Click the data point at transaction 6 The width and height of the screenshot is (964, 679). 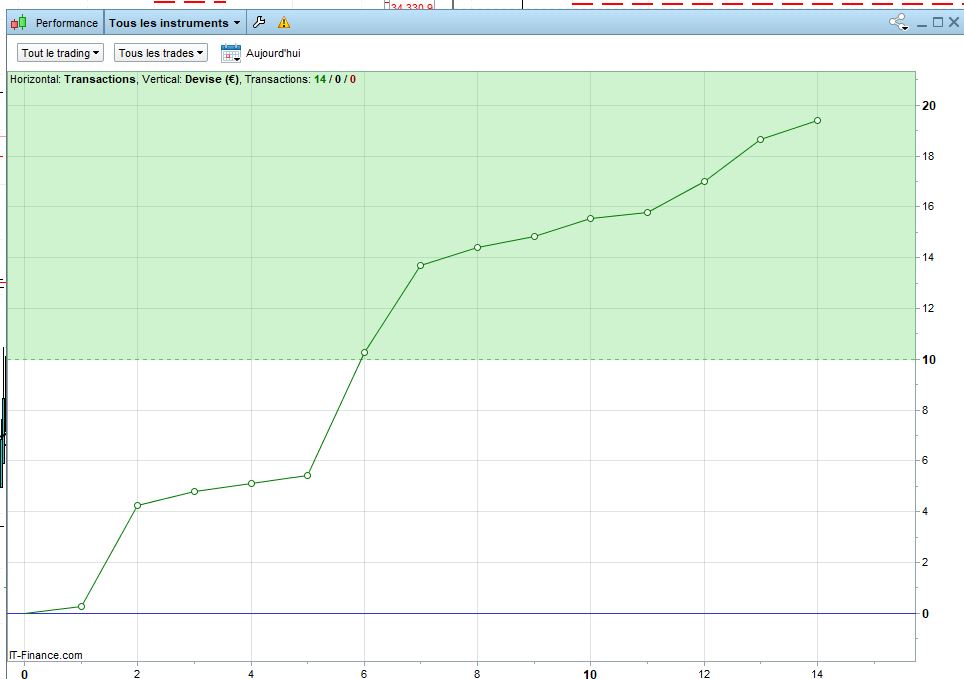pyautogui.click(x=365, y=352)
